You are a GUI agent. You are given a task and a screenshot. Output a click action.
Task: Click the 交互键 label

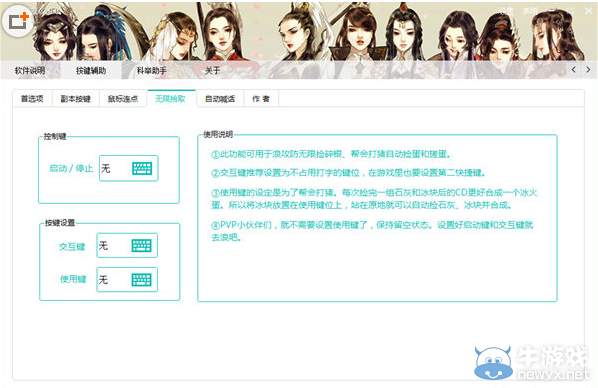coord(72,246)
